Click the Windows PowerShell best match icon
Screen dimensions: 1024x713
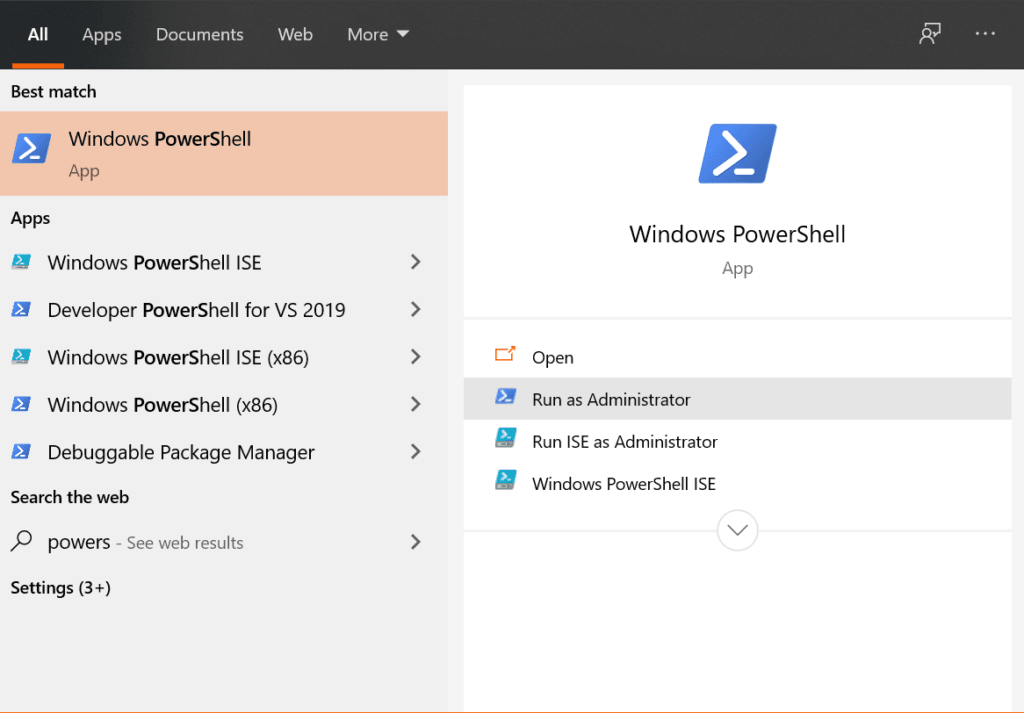click(31, 149)
